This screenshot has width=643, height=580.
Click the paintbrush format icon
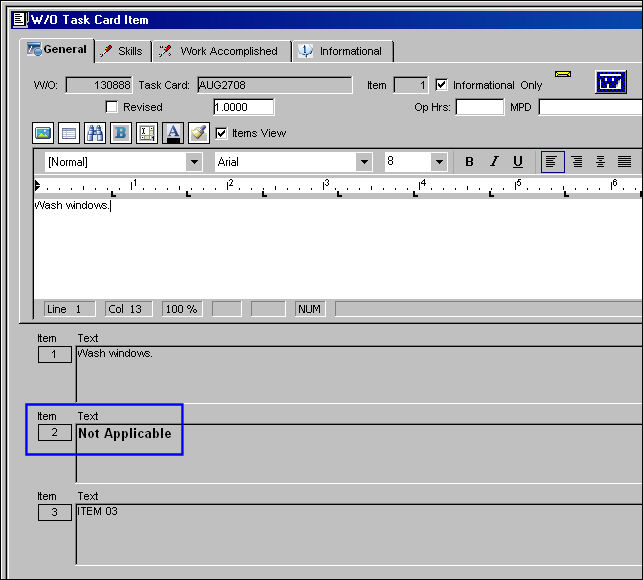point(198,133)
